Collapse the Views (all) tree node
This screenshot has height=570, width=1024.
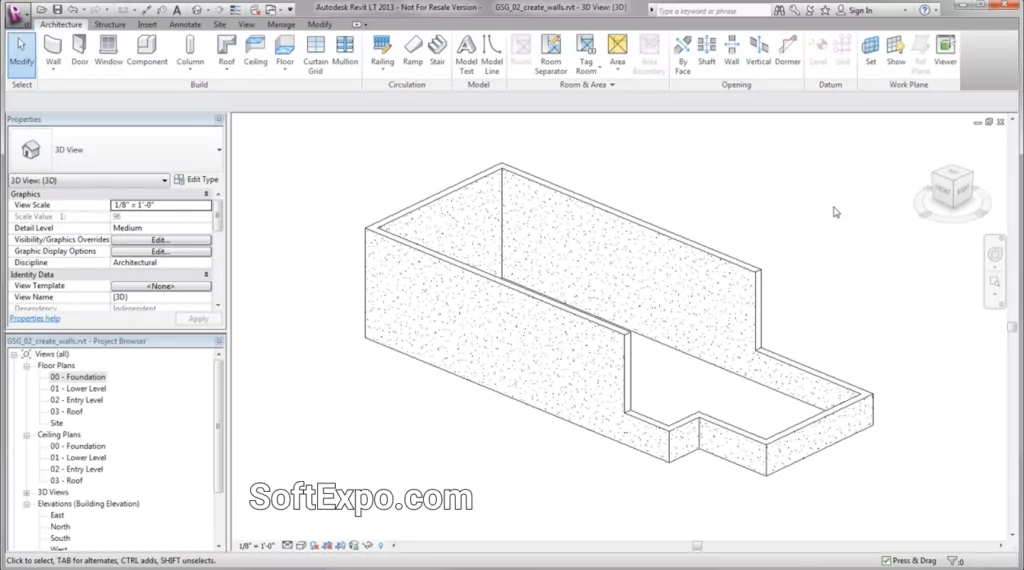tap(14, 355)
